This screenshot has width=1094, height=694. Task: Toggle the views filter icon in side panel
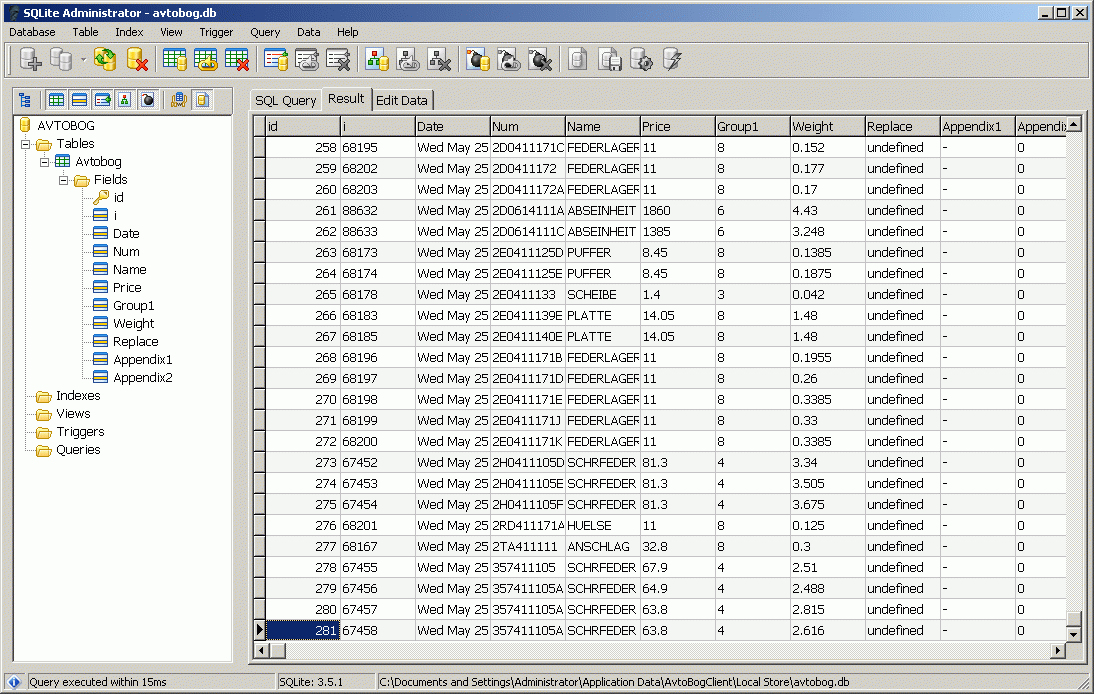coord(125,100)
